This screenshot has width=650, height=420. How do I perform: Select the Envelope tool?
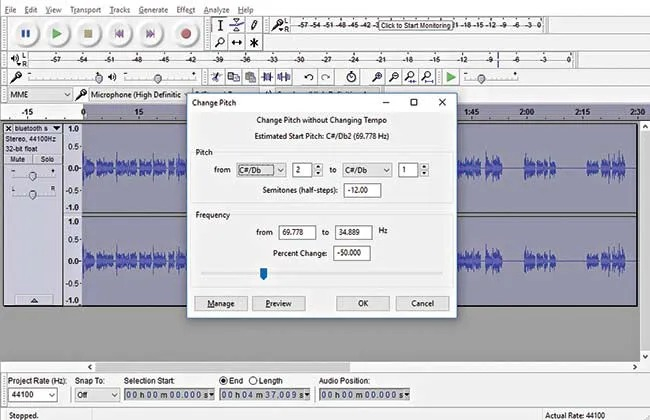point(236,25)
